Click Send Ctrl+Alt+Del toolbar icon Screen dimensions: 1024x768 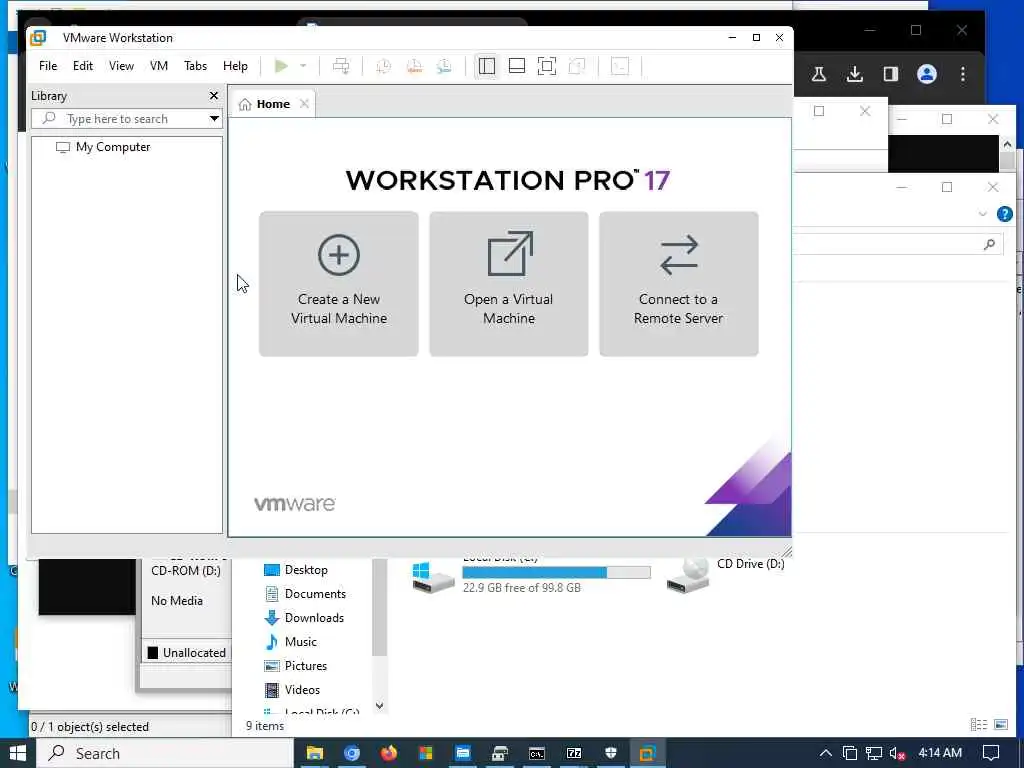341,66
